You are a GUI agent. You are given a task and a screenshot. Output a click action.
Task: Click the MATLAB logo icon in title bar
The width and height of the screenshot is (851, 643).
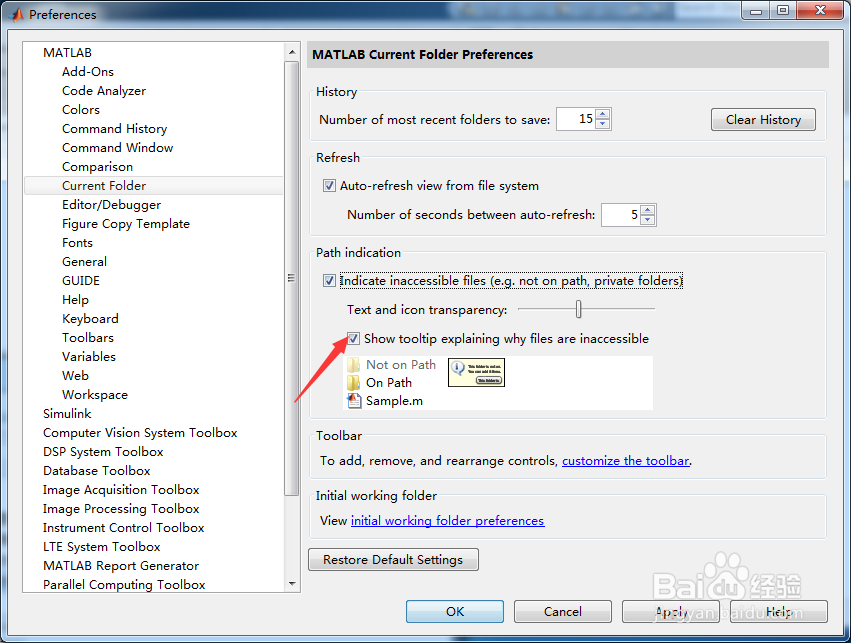pyautogui.click(x=16, y=14)
